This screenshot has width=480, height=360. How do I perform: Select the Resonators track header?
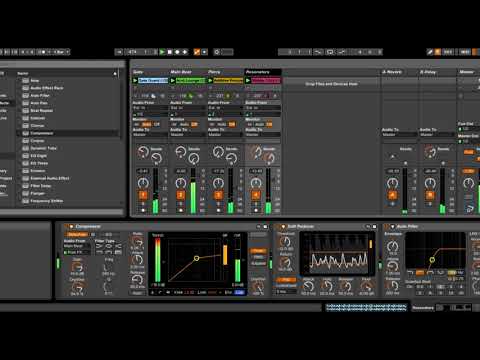pos(263,72)
